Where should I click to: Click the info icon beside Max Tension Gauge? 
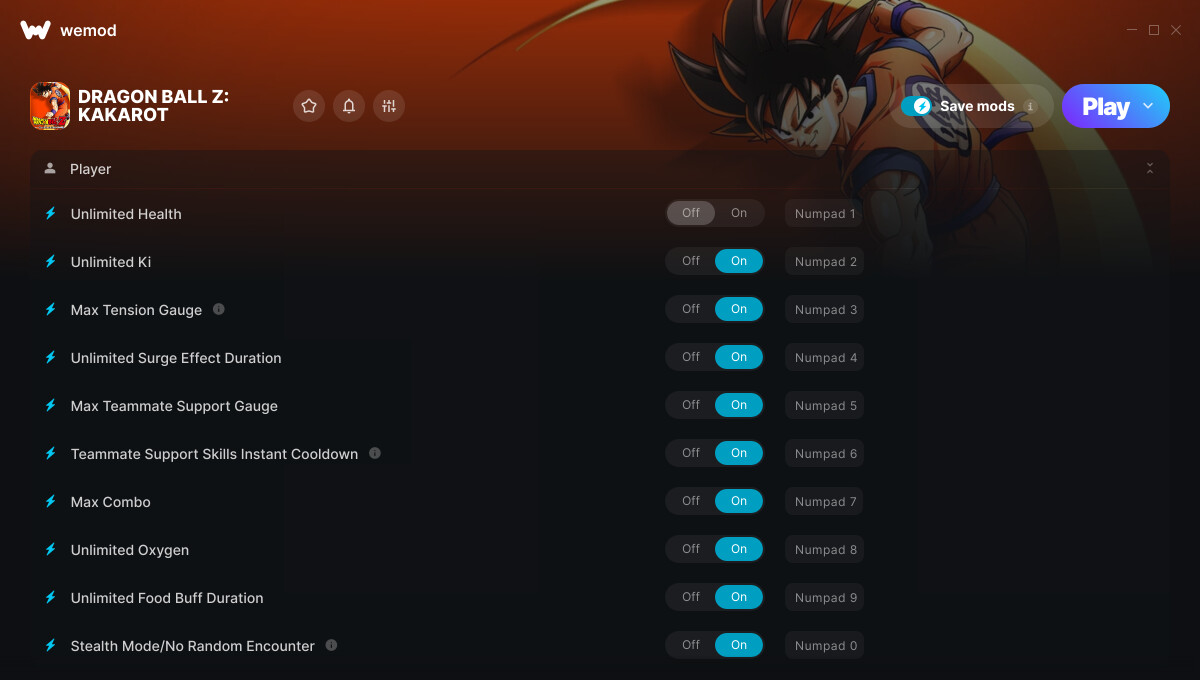[x=219, y=309]
